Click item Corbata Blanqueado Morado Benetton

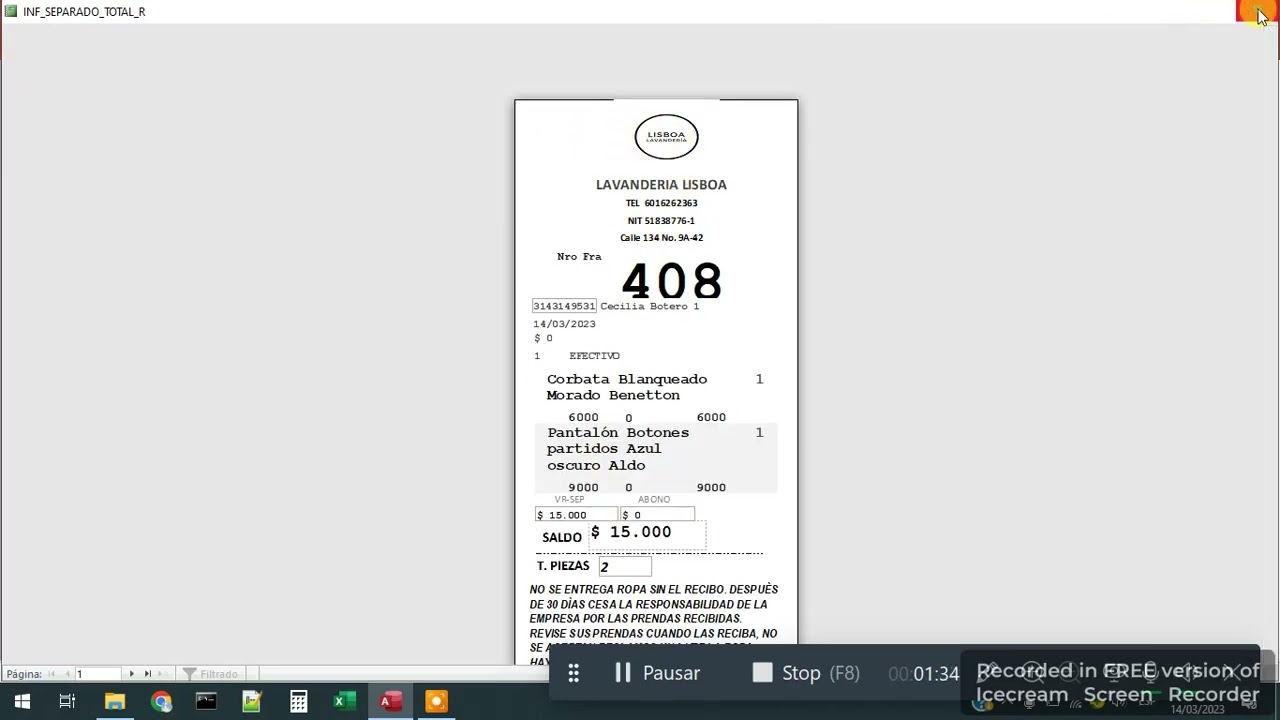point(627,387)
